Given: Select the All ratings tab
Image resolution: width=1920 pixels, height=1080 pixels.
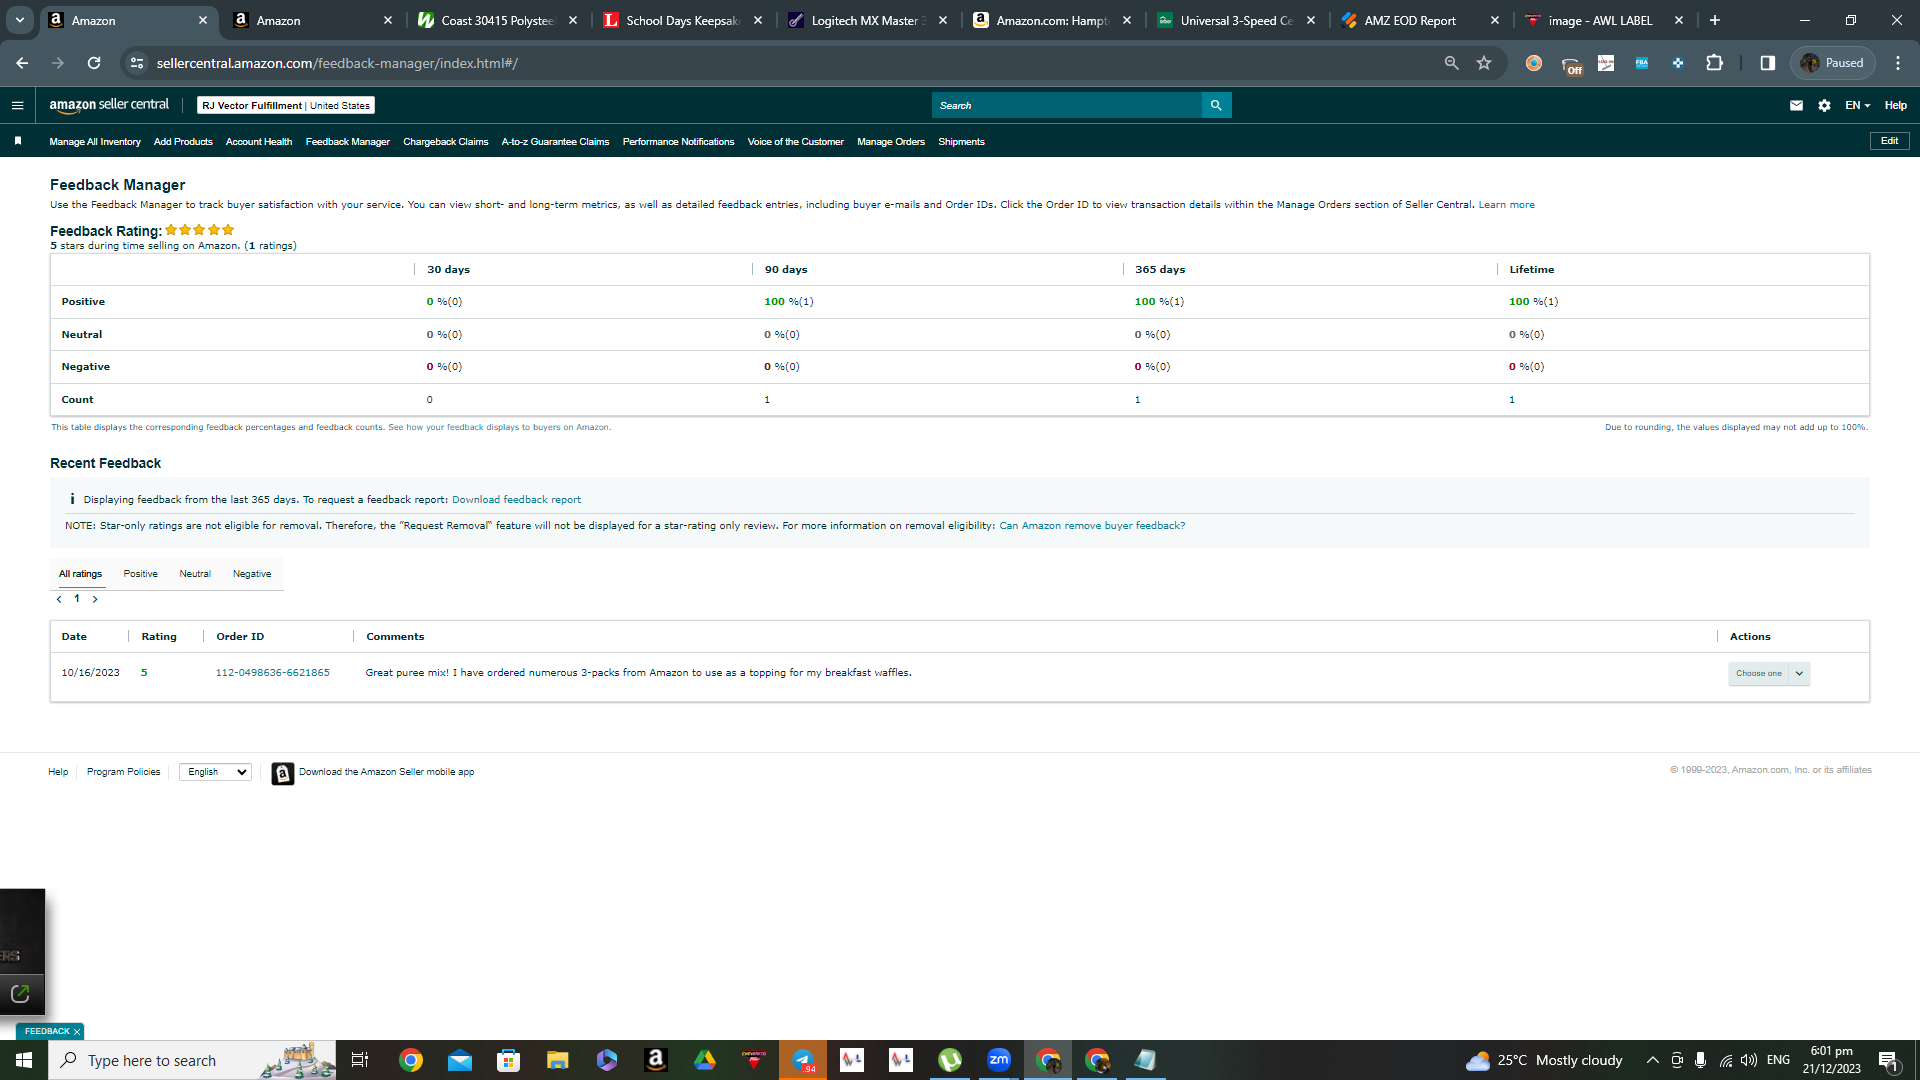Looking at the screenshot, I should point(80,574).
